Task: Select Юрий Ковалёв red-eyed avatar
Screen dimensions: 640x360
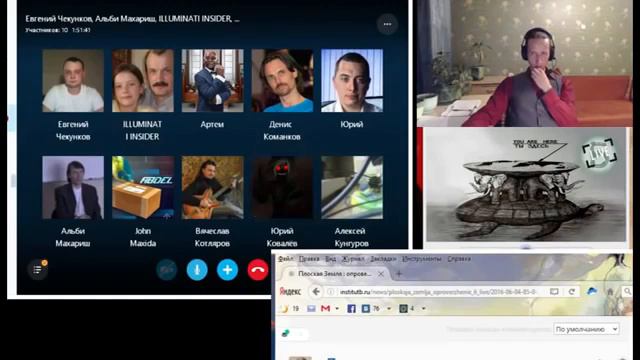Action: (x=282, y=187)
